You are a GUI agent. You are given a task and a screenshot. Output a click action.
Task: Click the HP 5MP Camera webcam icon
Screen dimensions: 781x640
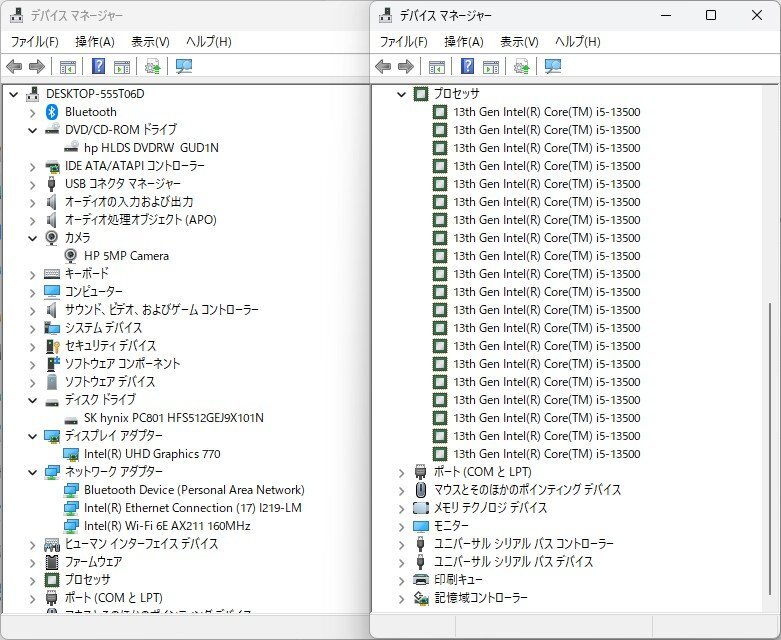(71, 256)
